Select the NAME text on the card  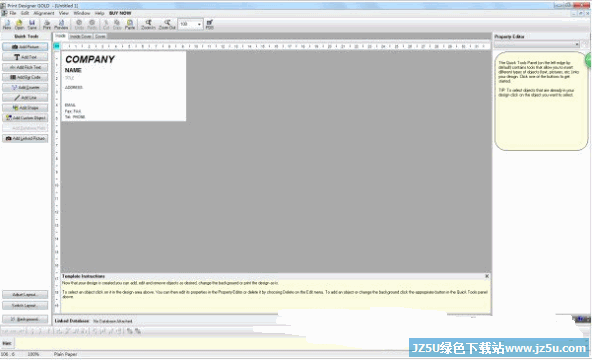(73, 70)
